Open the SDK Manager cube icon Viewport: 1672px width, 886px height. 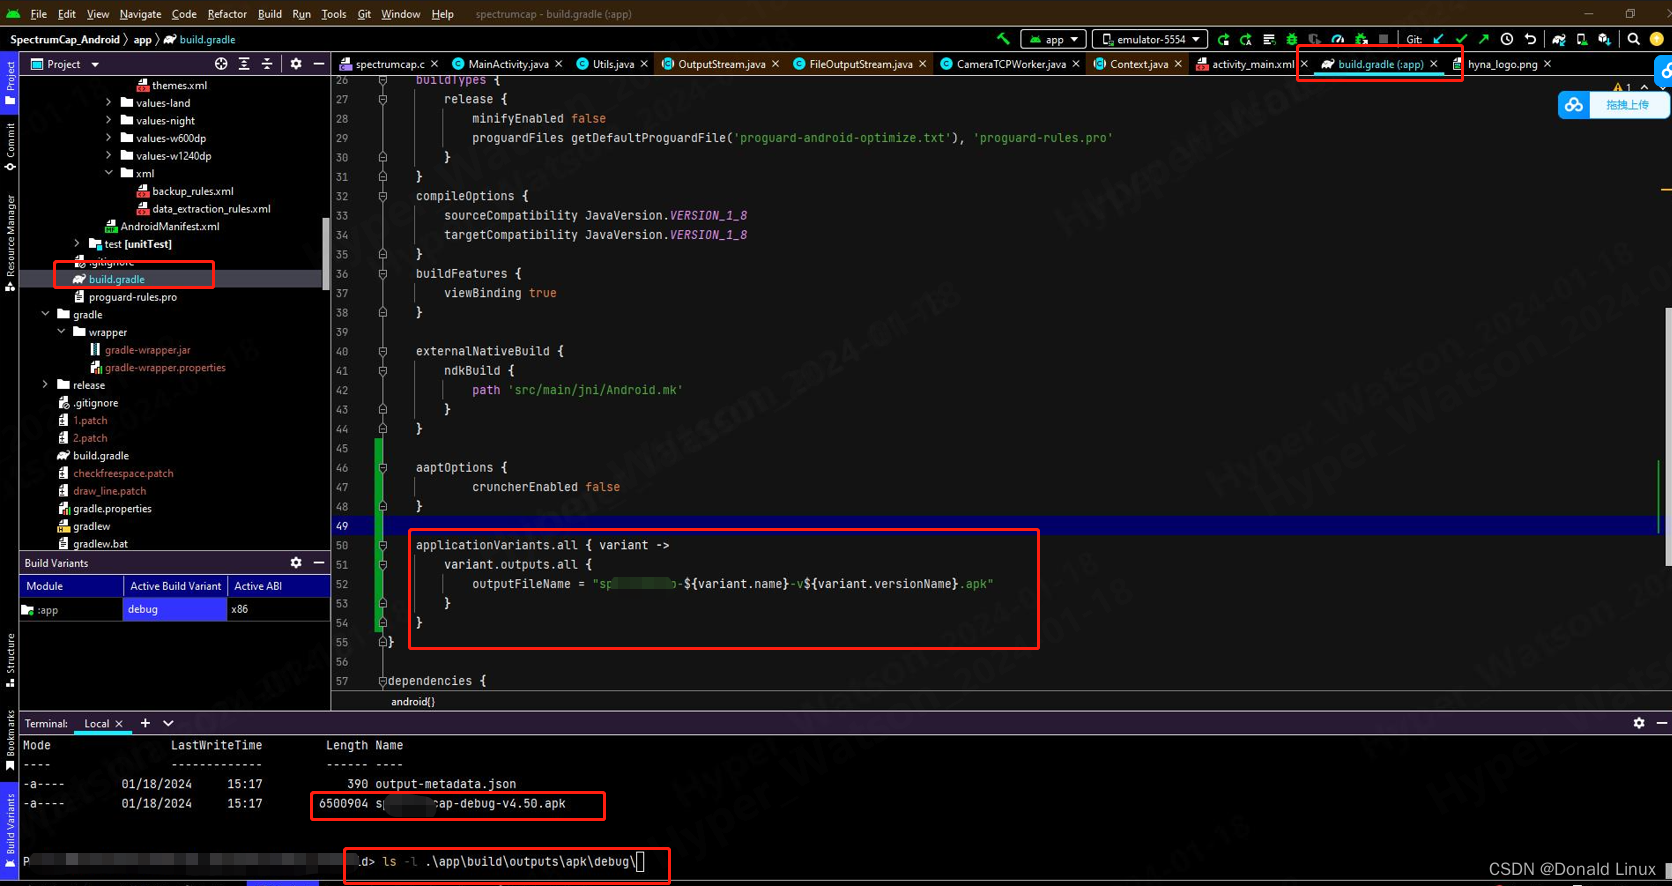pos(1605,39)
